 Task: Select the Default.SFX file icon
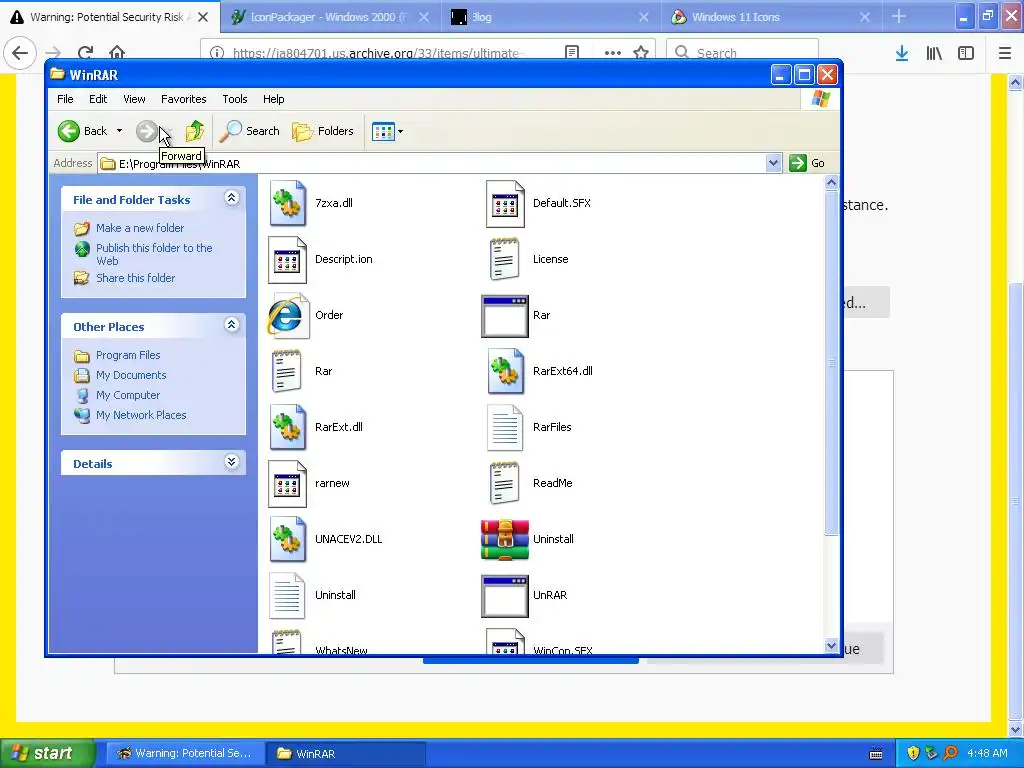[505, 203]
